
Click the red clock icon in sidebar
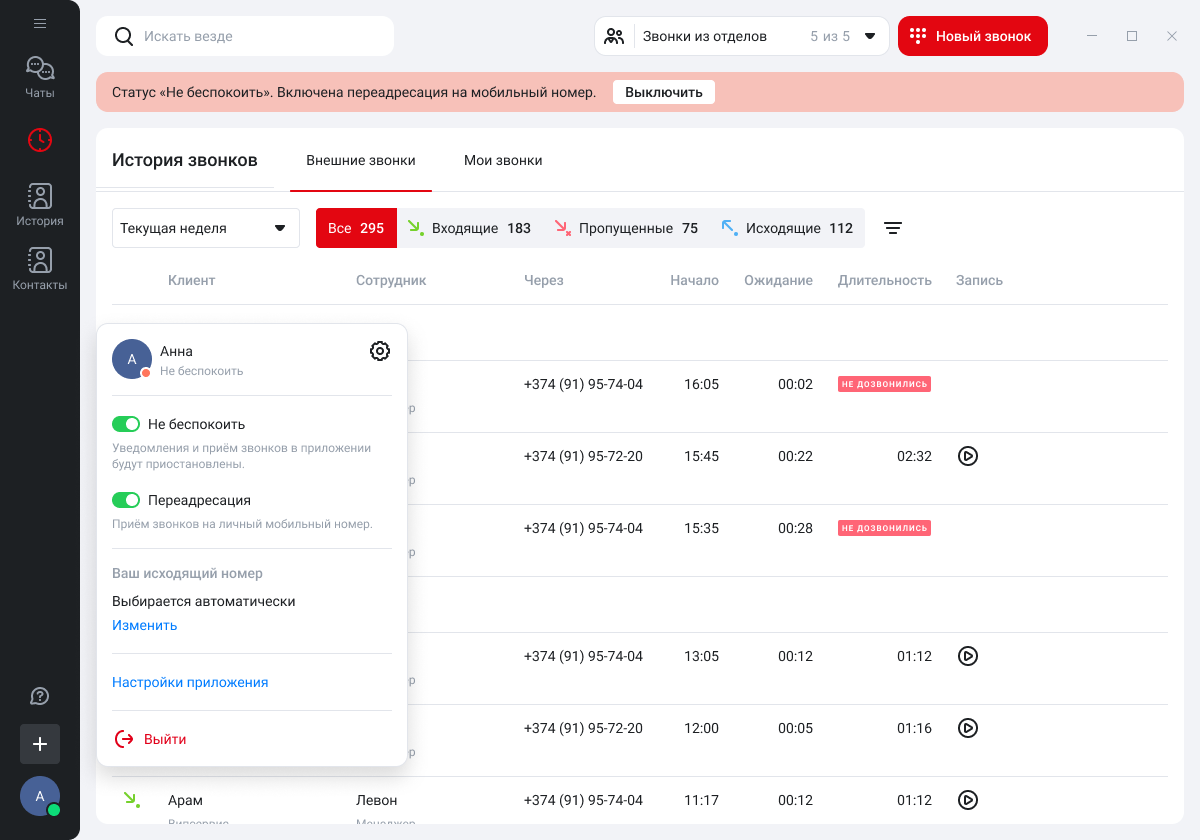tap(40, 140)
